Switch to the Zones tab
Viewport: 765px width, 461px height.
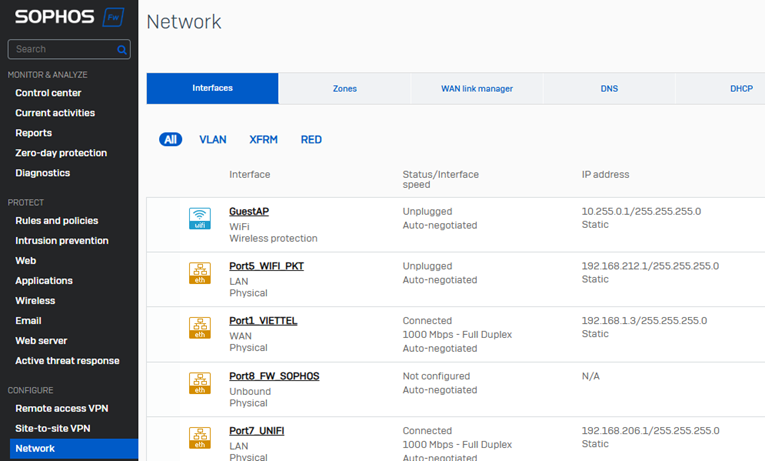pyautogui.click(x=344, y=88)
